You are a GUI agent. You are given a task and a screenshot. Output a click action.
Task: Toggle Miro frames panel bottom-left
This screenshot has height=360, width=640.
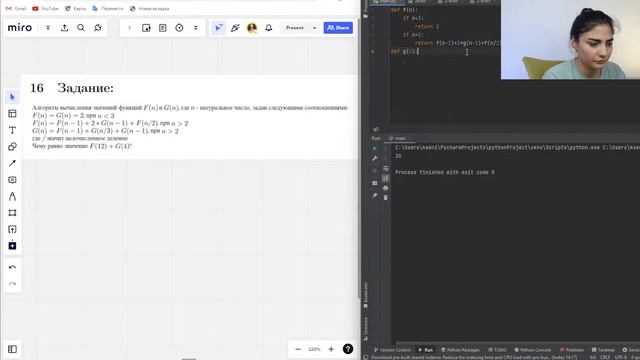click(x=12, y=349)
